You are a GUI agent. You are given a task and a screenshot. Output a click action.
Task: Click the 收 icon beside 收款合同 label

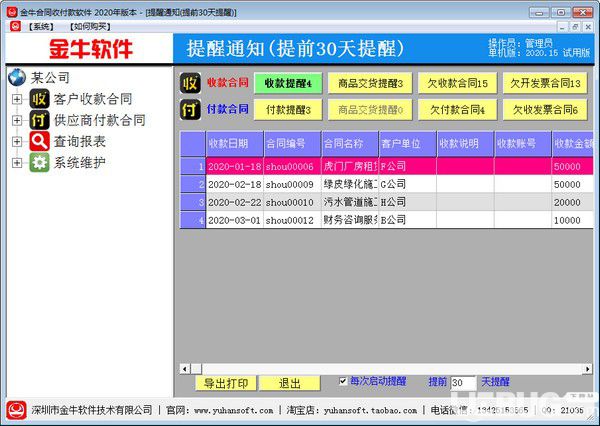point(190,83)
